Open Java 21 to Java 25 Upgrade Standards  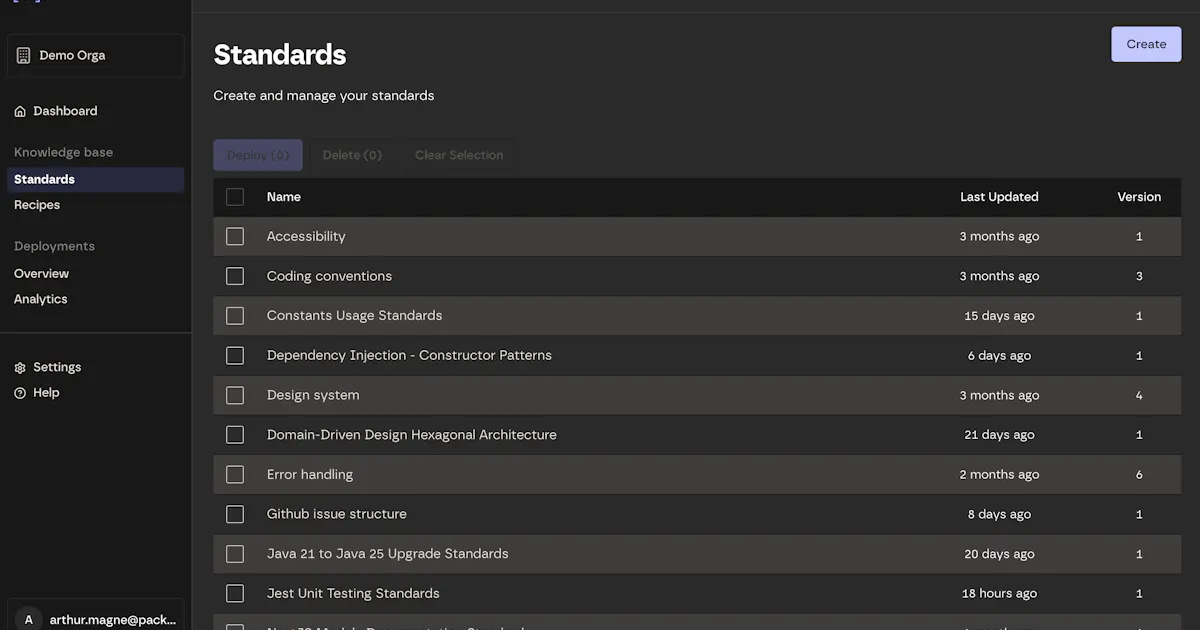(x=388, y=553)
